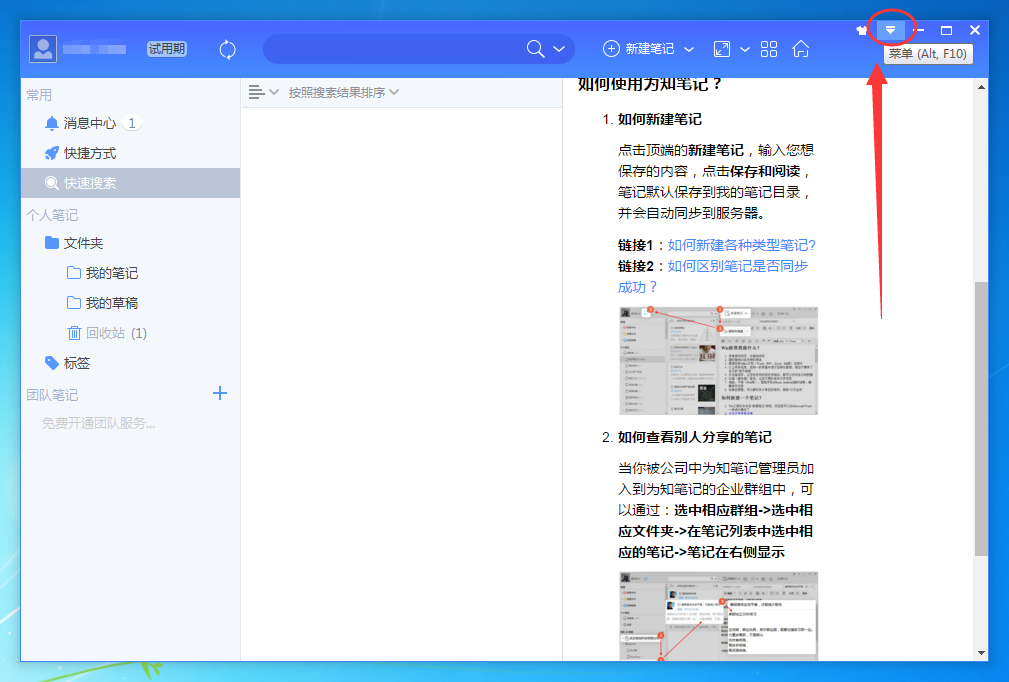1009x682 pixels.
Task: Click the sync refresh icon
Action: point(227,49)
